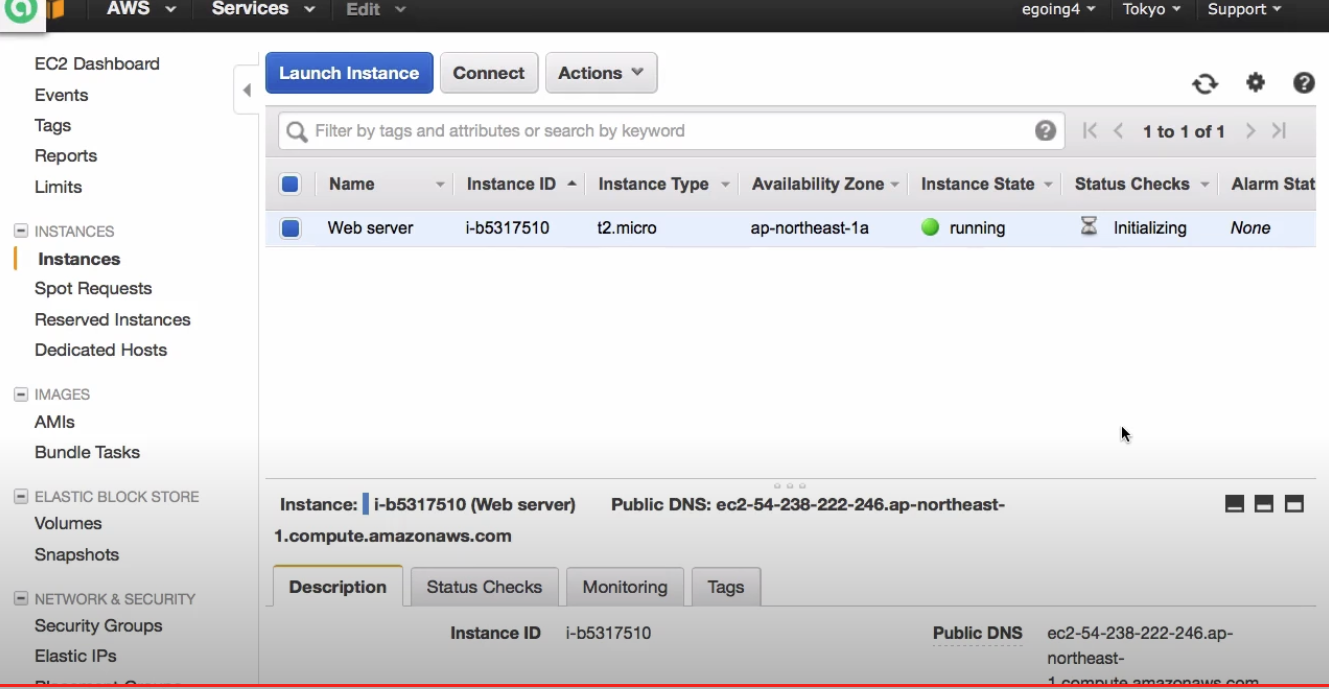Open Limits in the sidebar
The height and width of the screenshot is (689, 1329).
pyautogui.click(x=58, y=187)
